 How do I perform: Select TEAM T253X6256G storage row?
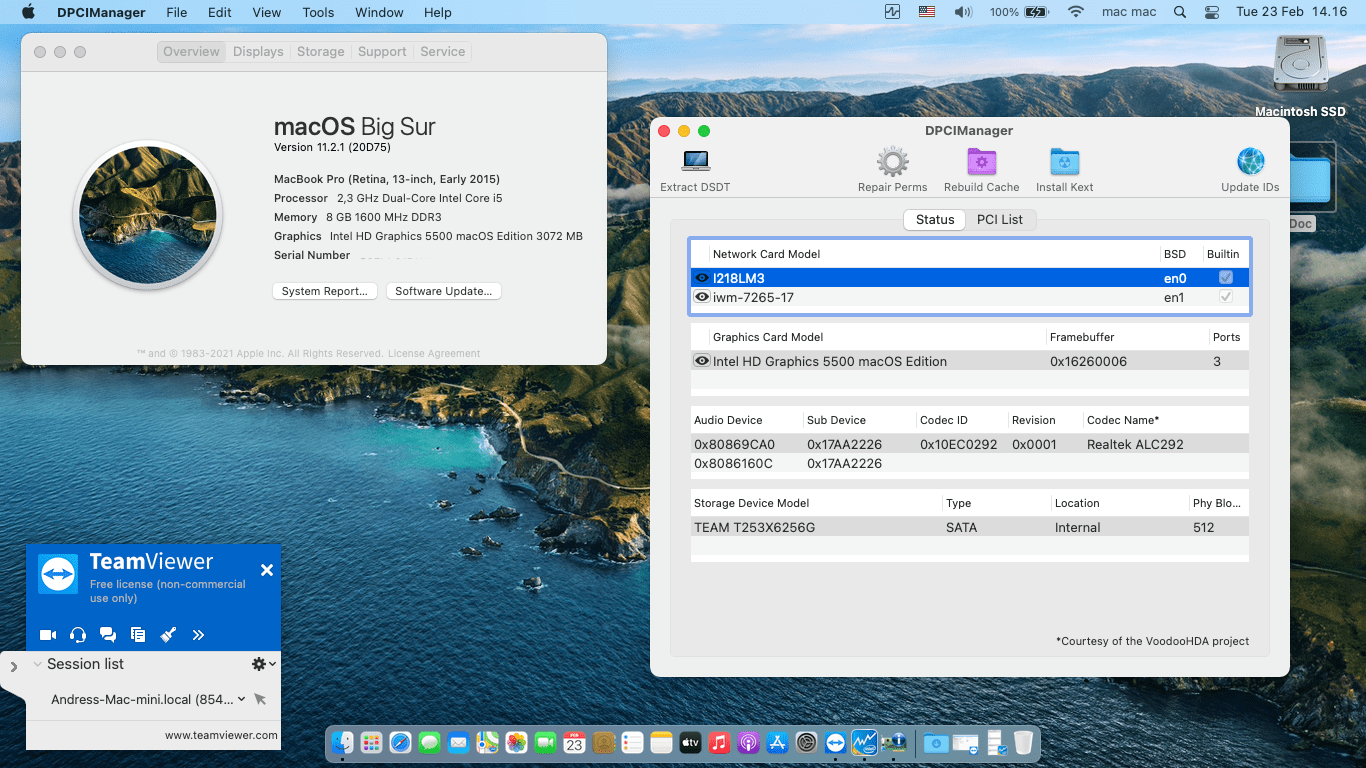point(969,527)
